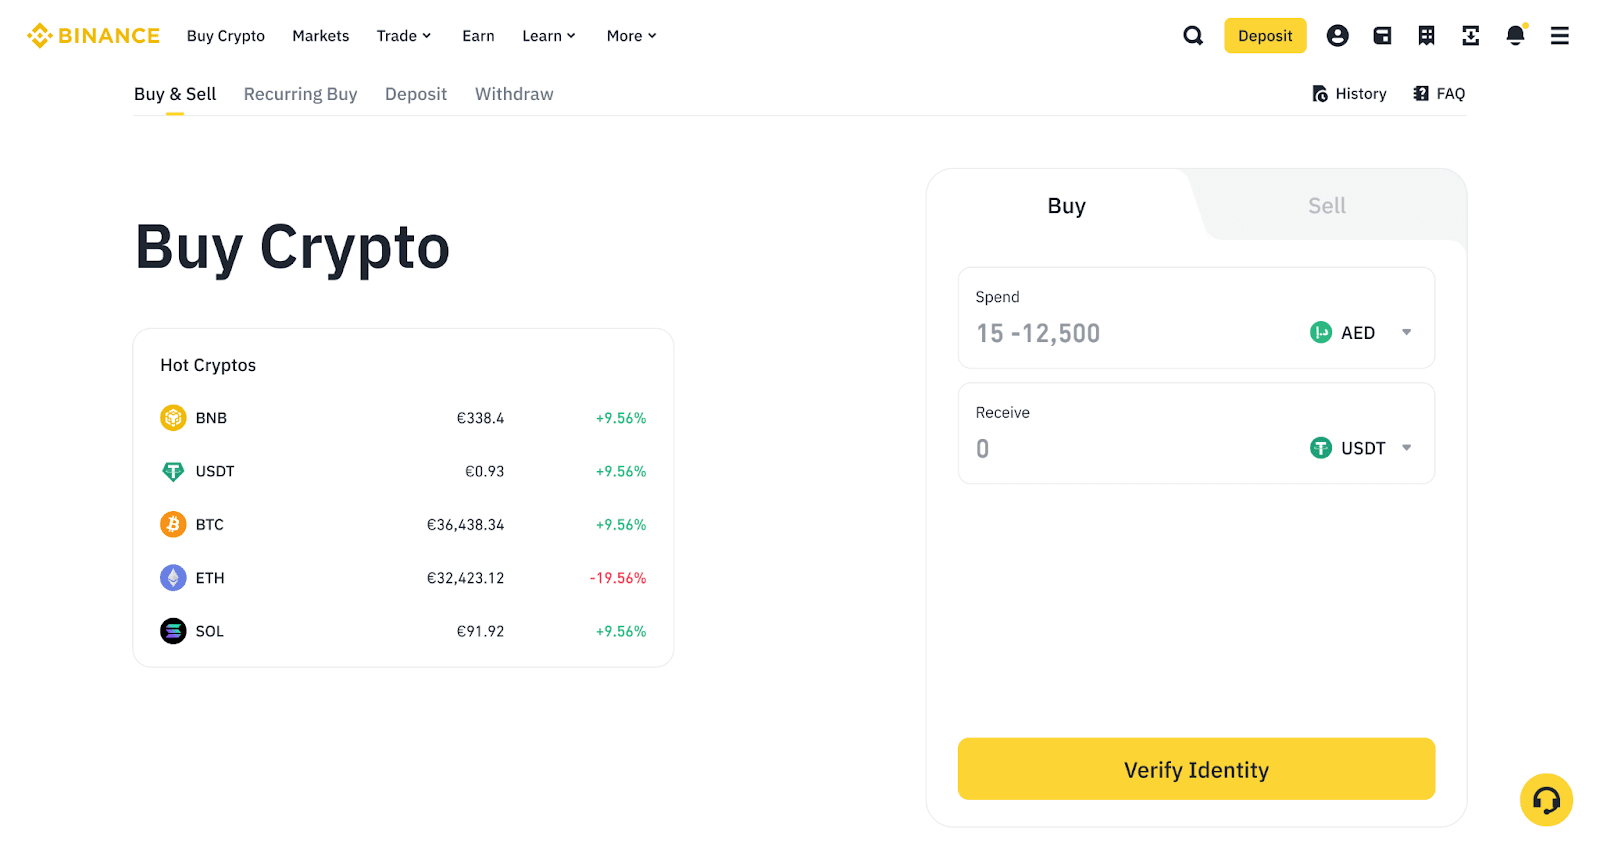This screenshot has width=1600, height=853.
Task: Click the orders icon in header
Action: pos(1426,36)
